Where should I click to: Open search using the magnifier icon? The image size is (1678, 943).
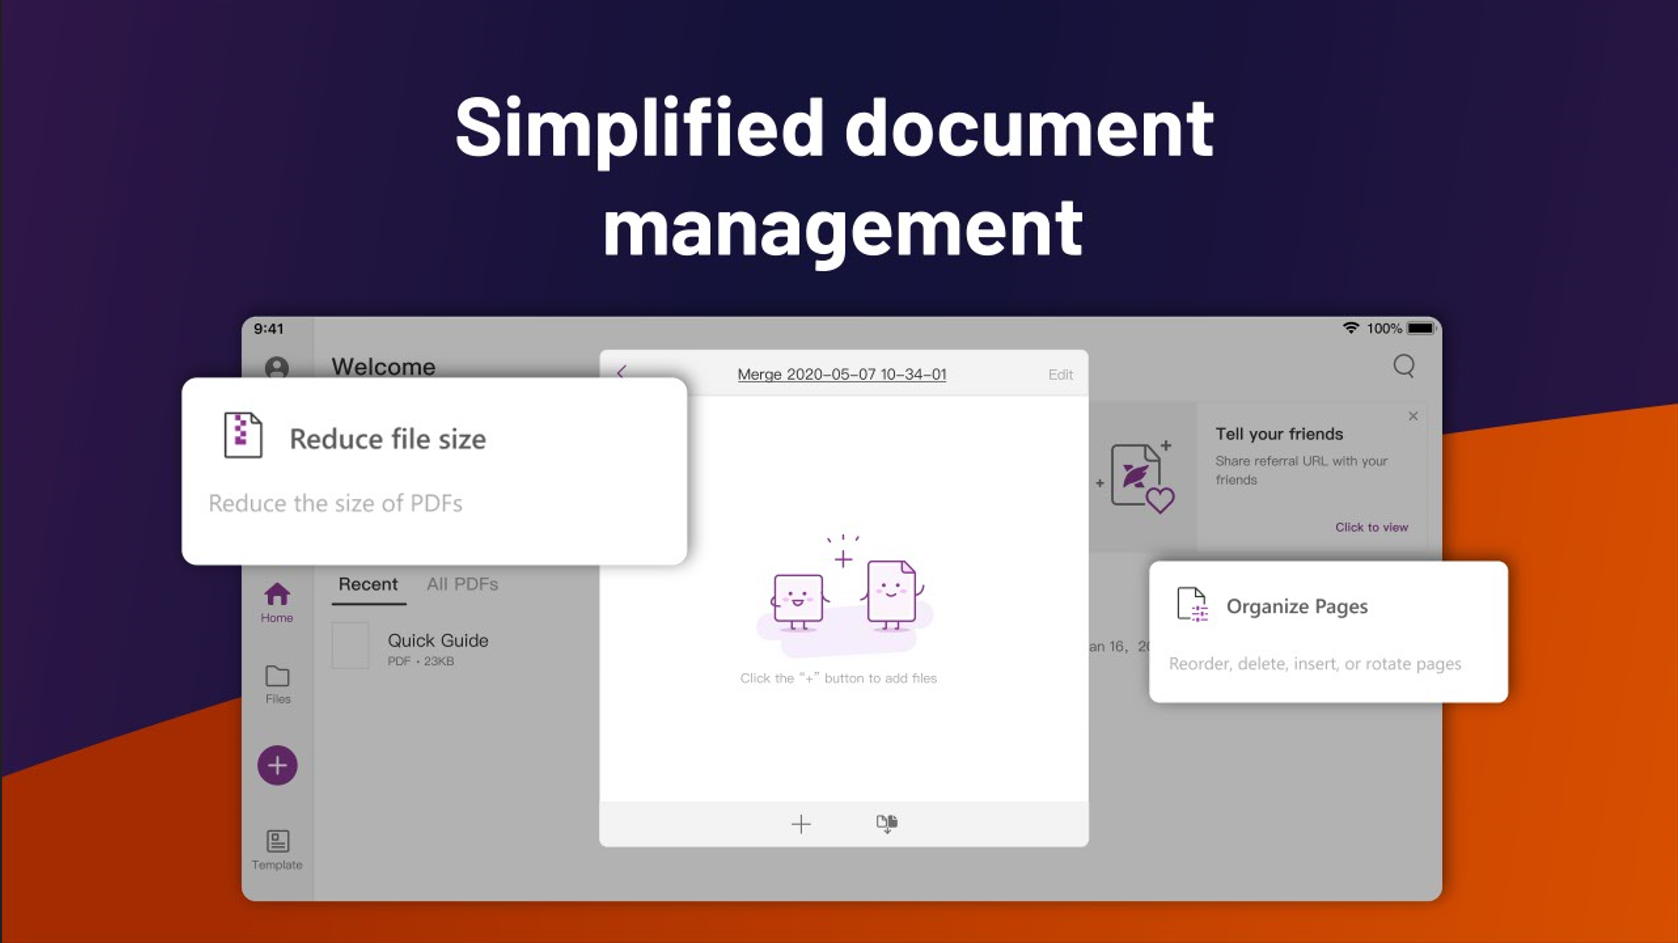pyautogui.click(x=1404, y=366)
